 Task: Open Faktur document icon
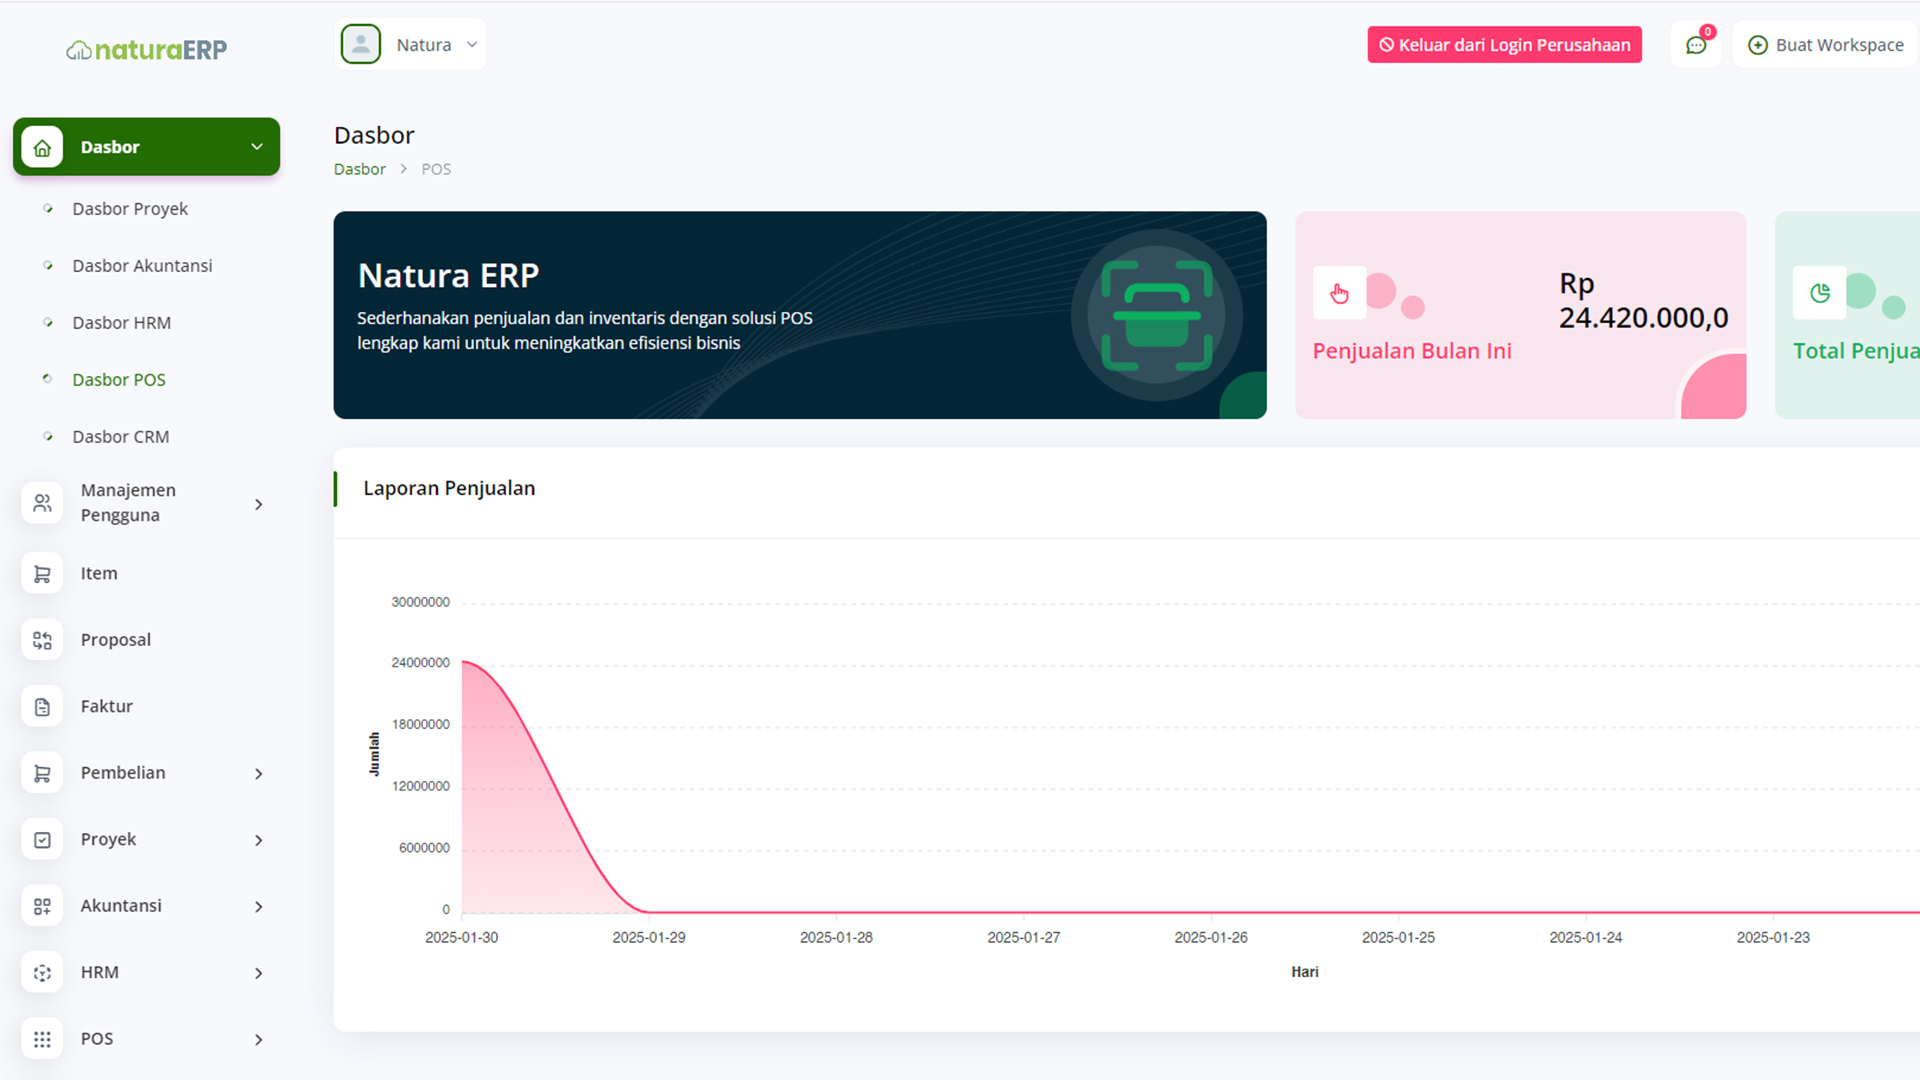[42, 707]
